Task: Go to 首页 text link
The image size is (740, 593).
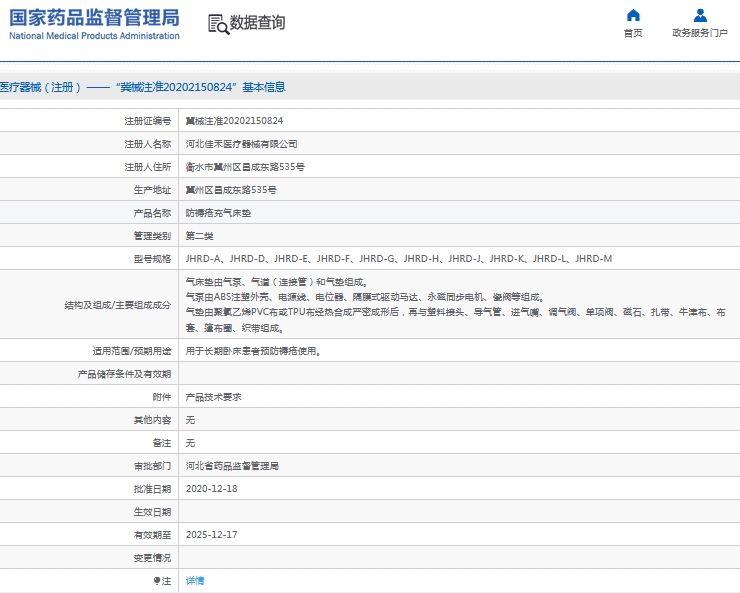Action: [x=633, y=33]
